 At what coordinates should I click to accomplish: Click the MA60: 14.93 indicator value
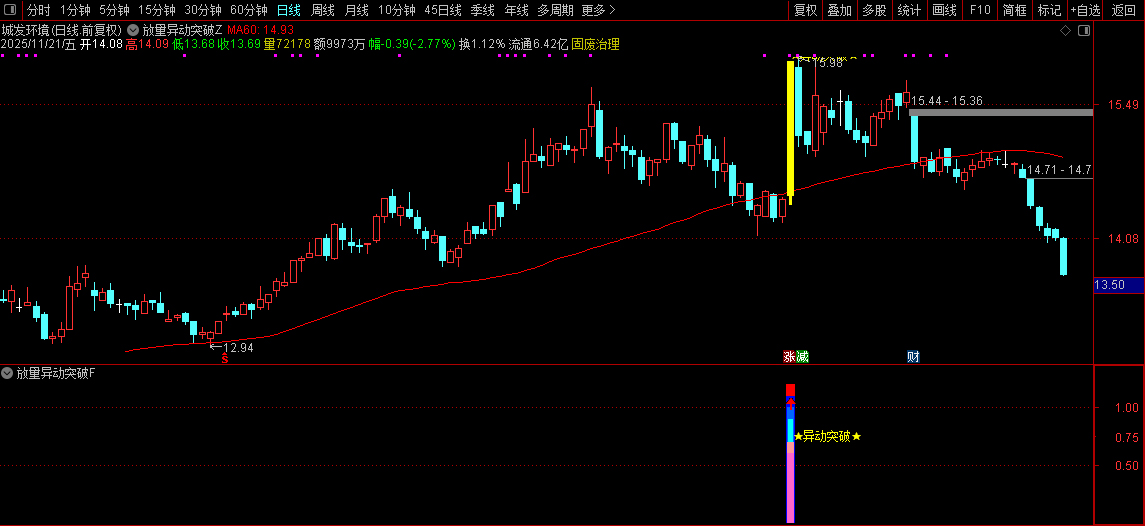pos(261,30)
